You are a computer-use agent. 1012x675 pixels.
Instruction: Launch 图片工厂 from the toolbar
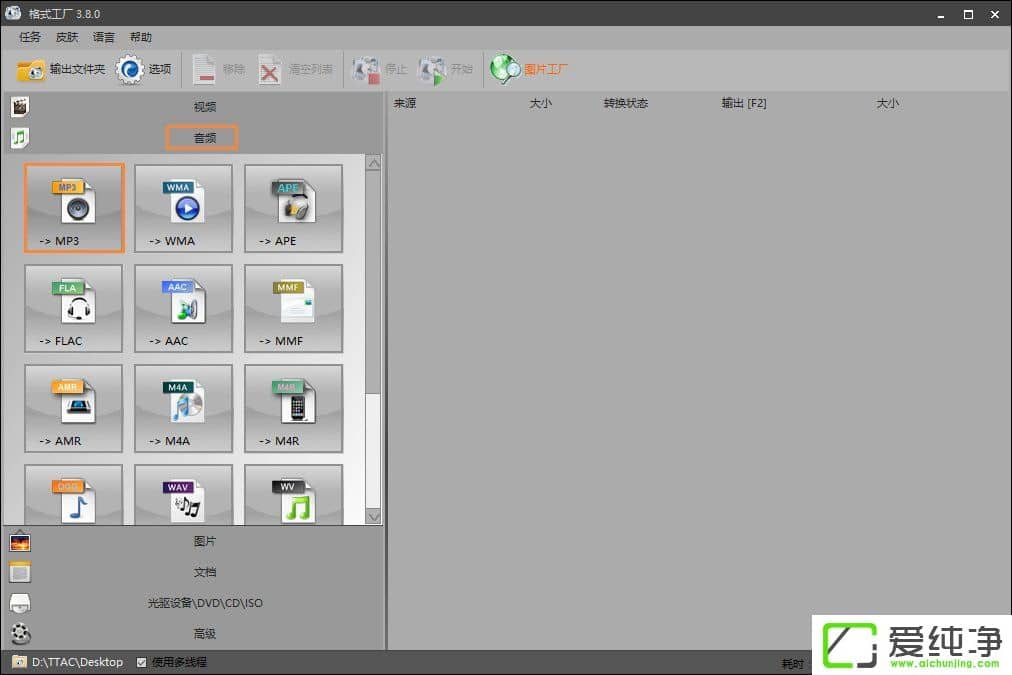click(x=530, y=69)
